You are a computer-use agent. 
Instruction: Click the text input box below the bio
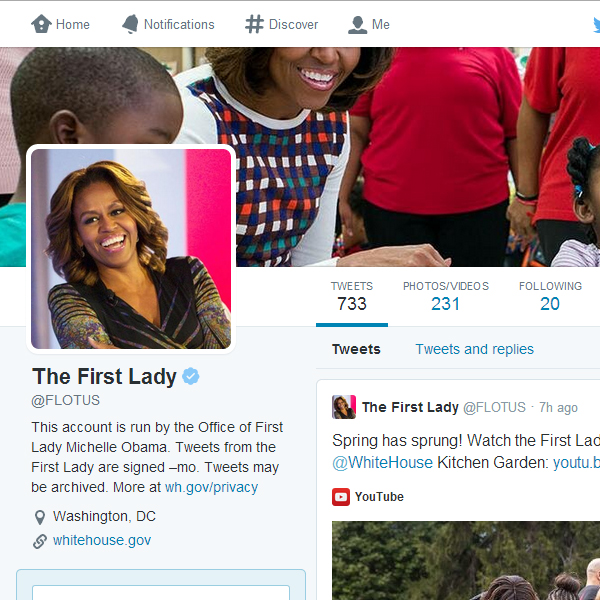[x=161, y=592]
